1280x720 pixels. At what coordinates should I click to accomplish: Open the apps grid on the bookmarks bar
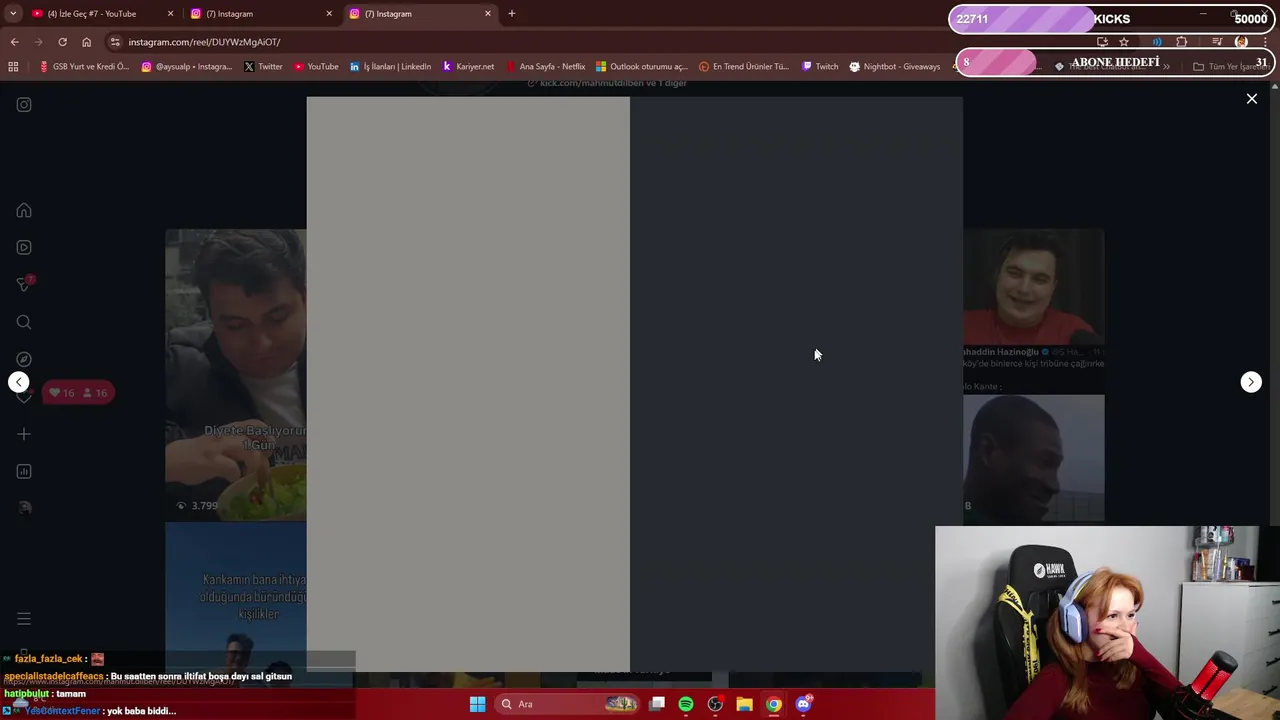[13, 67]
